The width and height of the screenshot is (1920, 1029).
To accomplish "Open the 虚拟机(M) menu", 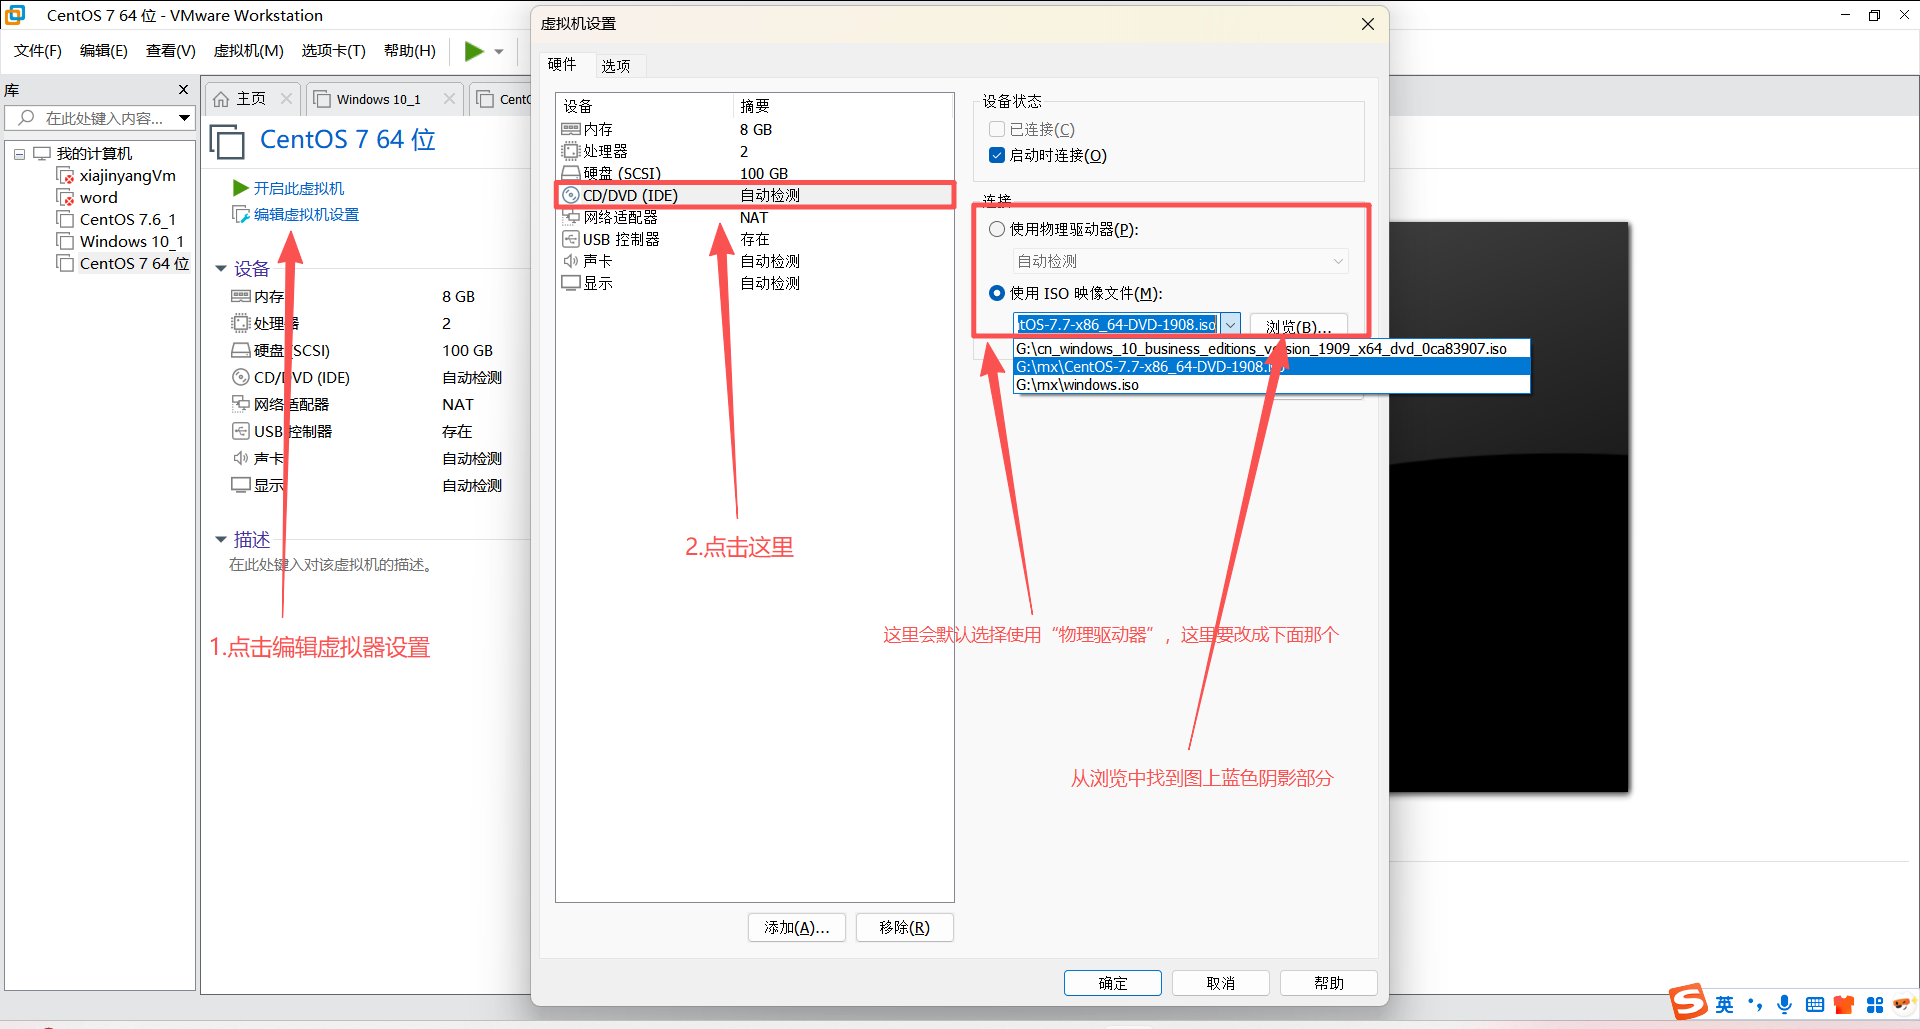I will pos(248,51).
